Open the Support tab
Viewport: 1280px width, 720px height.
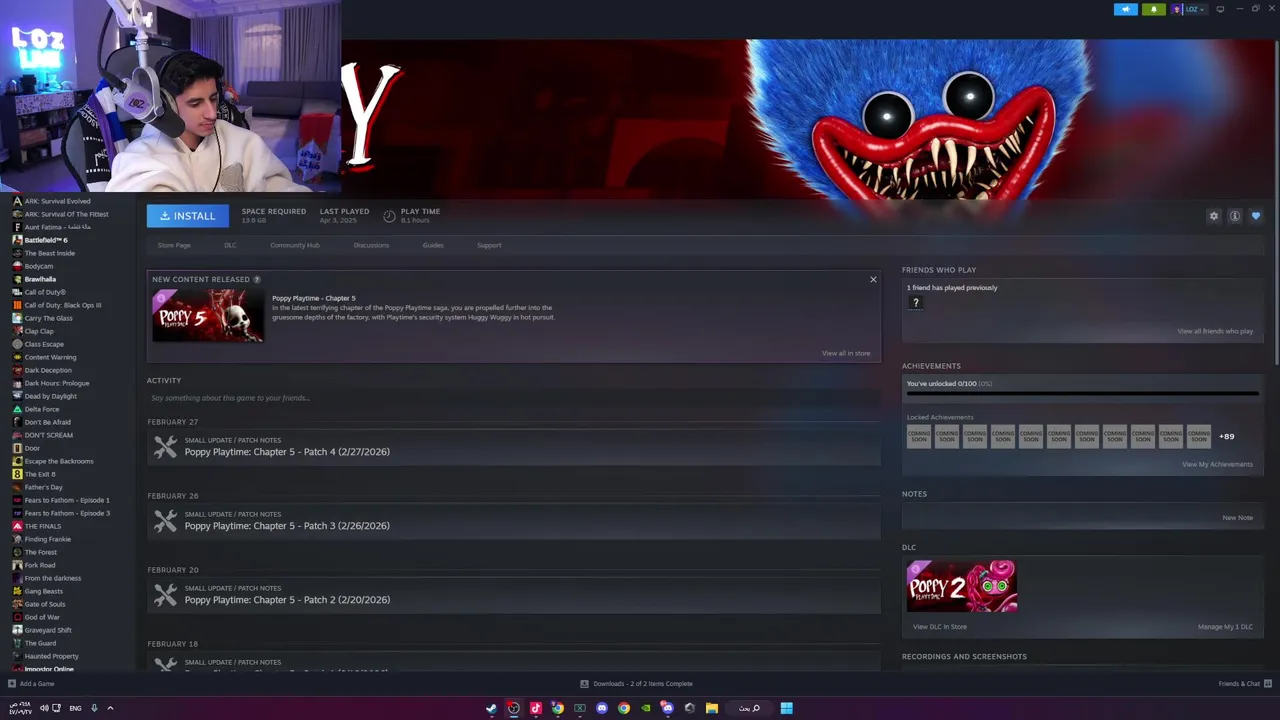[x=489, y=245]
